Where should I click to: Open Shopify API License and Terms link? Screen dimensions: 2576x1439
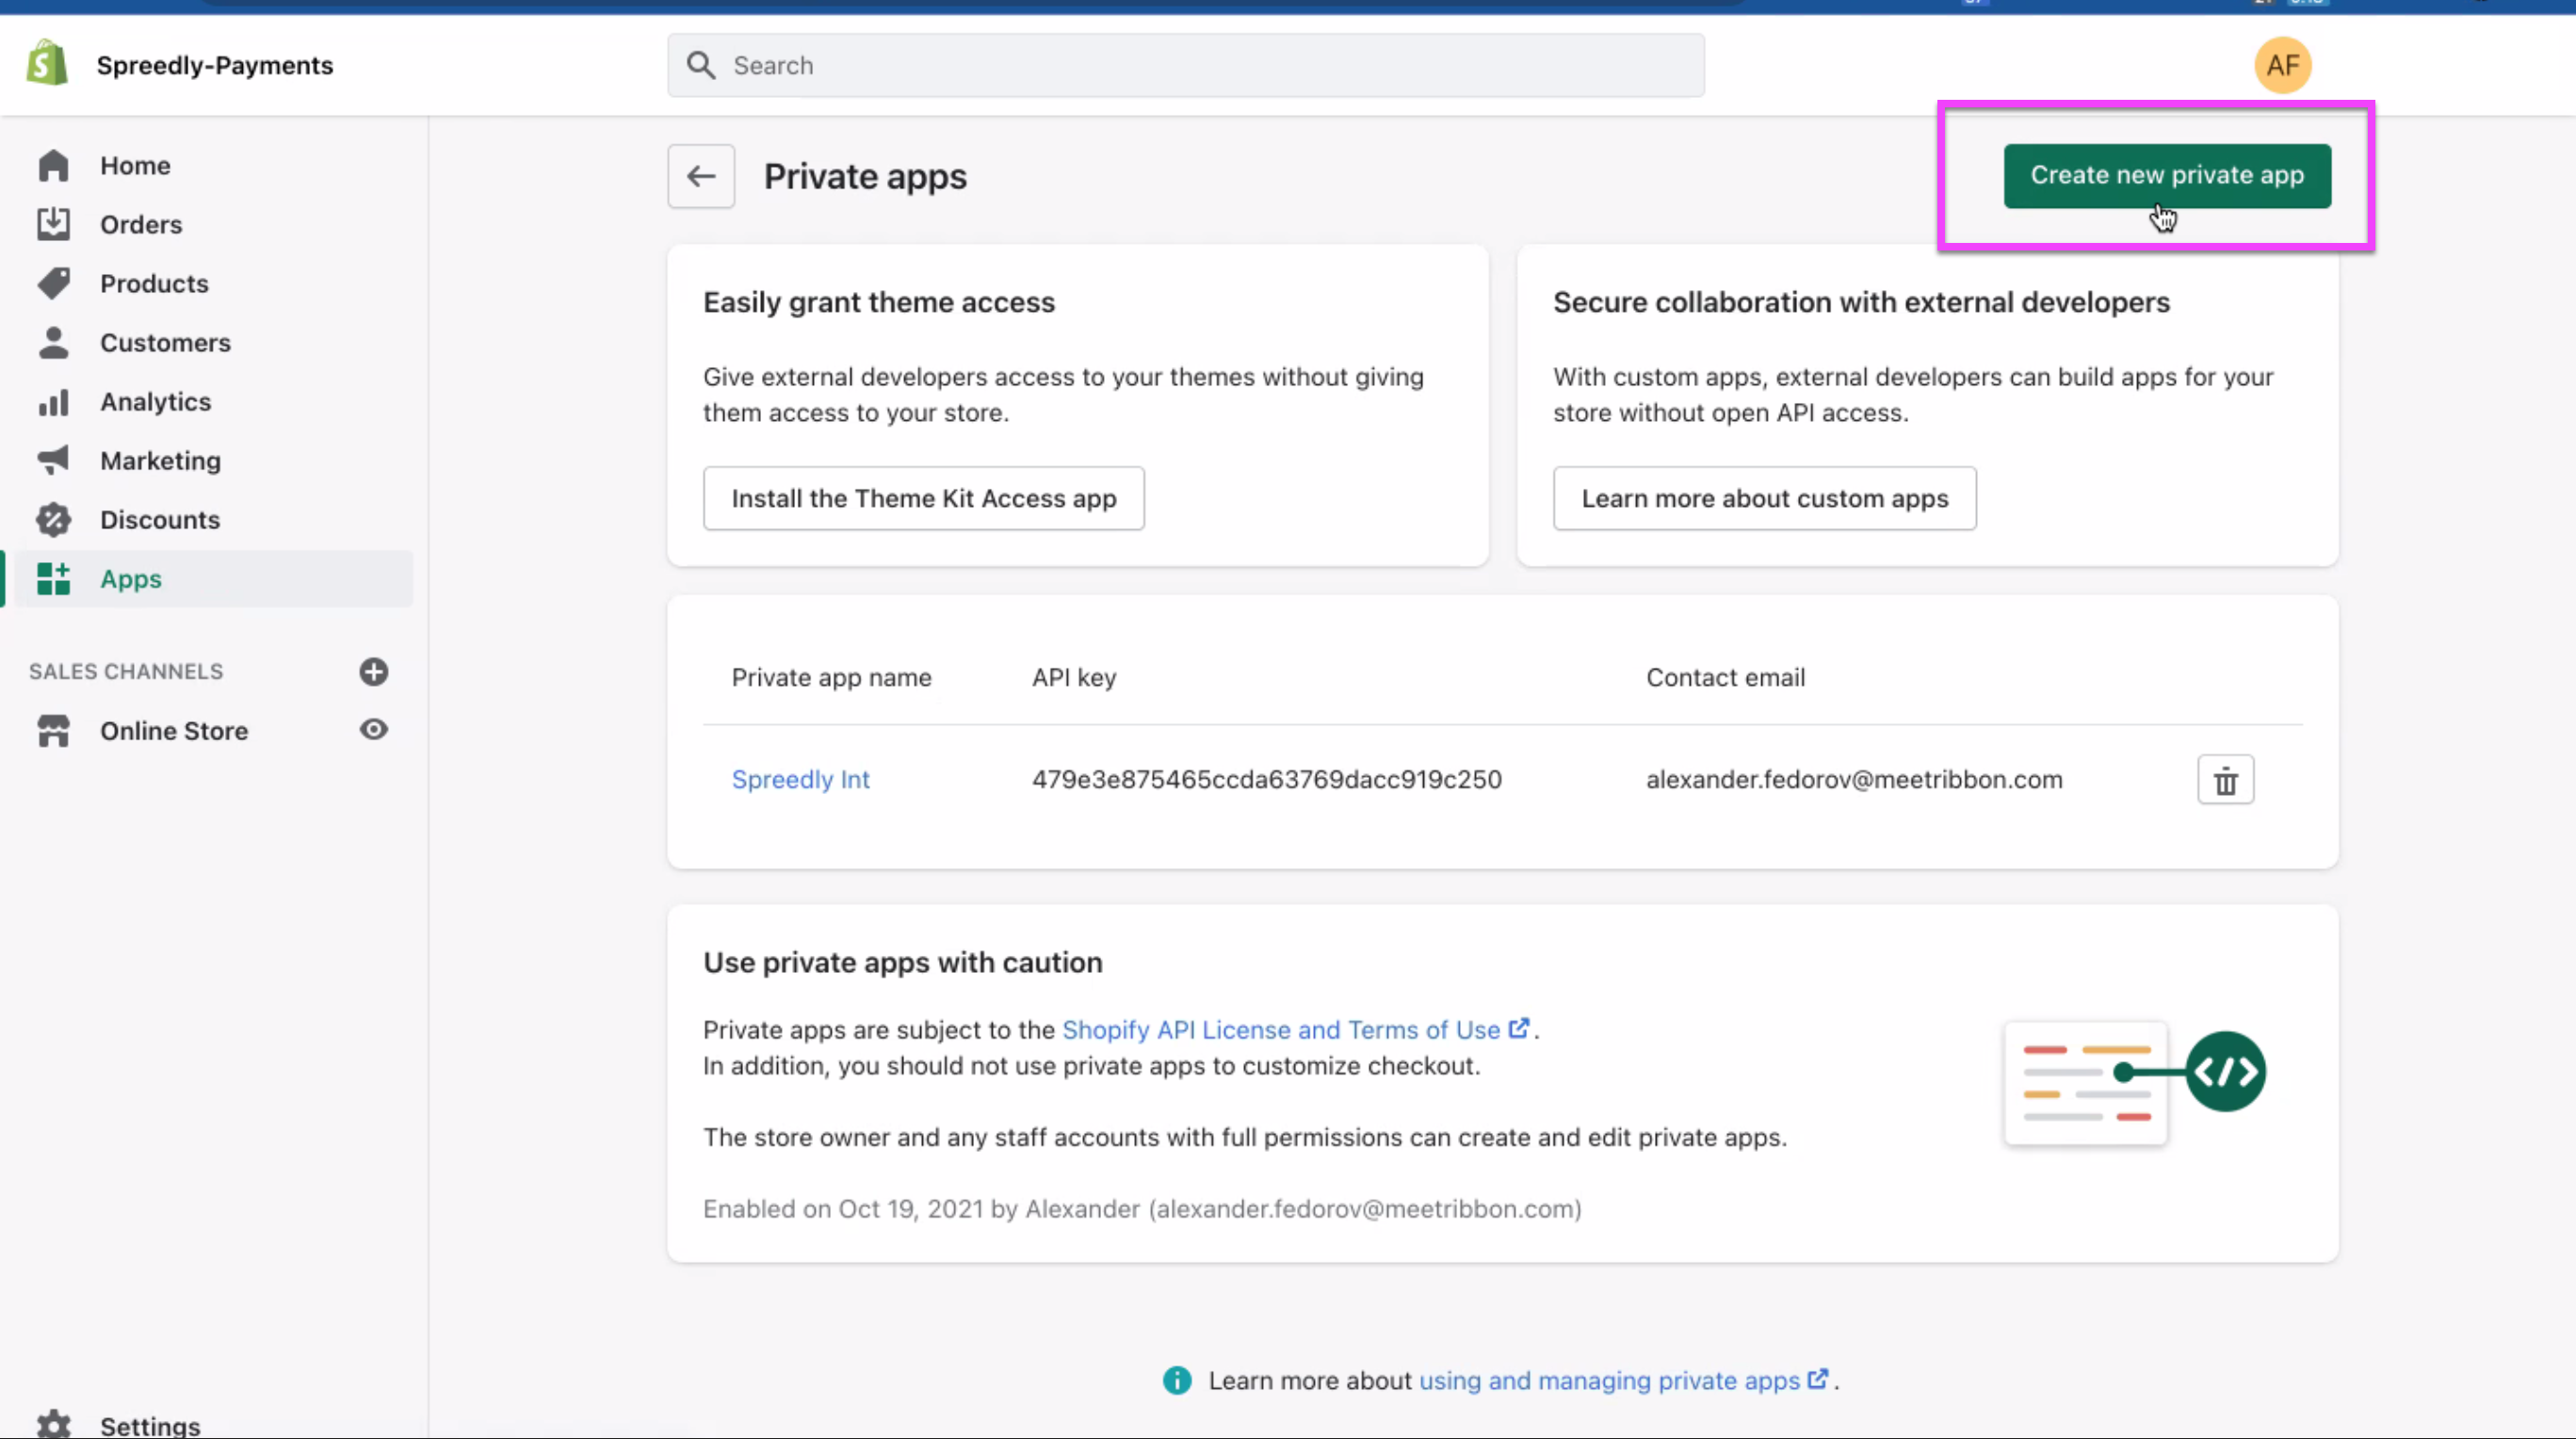click(x=1280, y=1029)
